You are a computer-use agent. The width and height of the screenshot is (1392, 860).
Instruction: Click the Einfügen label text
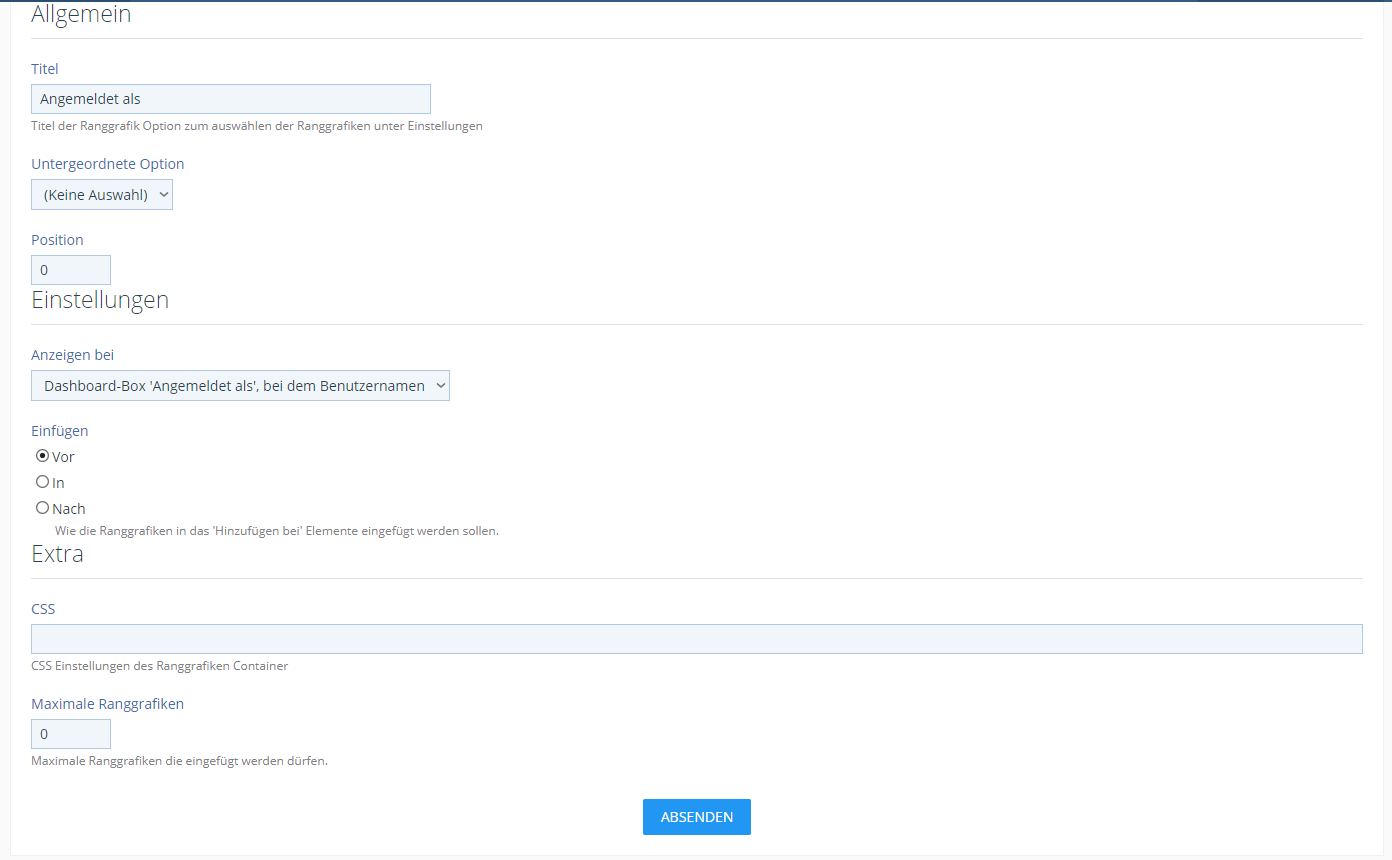tap(60, 431)
